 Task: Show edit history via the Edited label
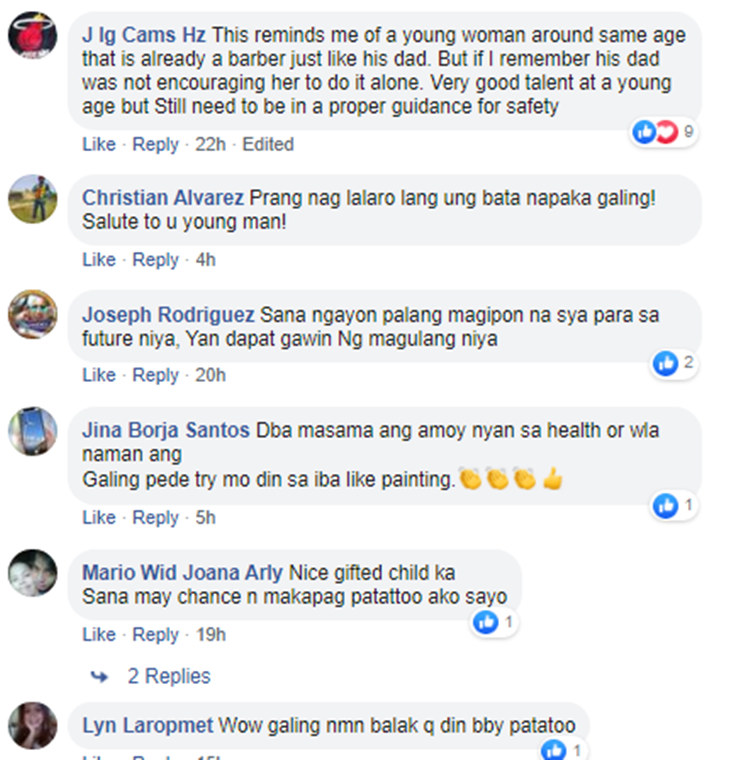click(268, 144)
